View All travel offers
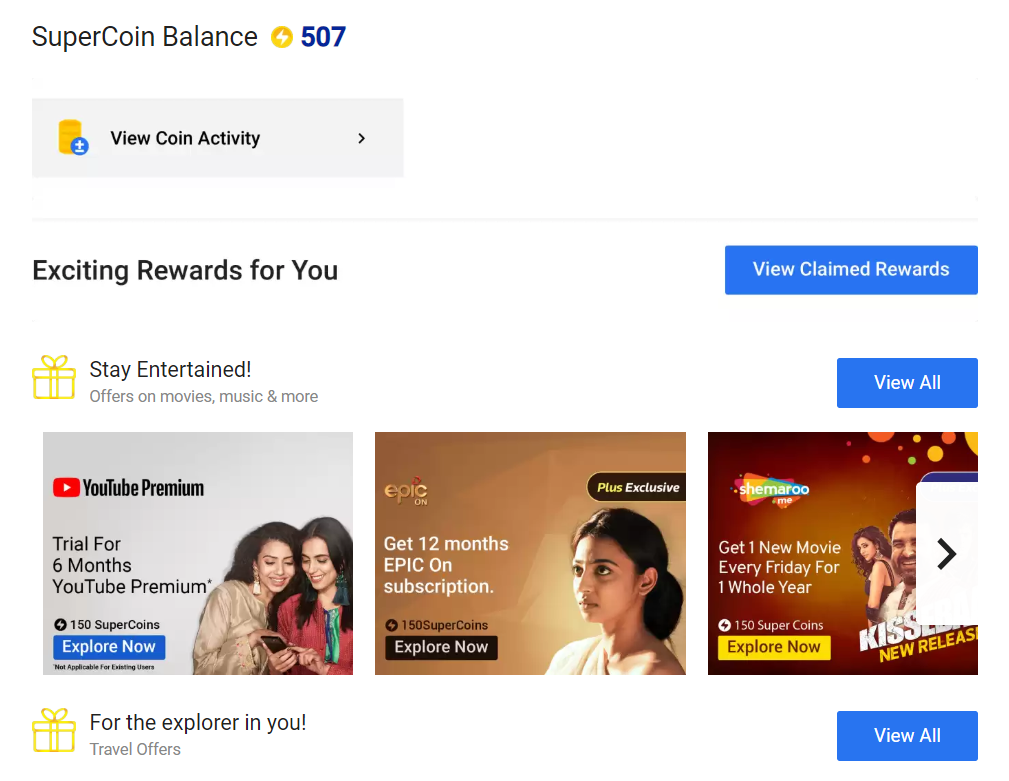Screen dimensions: 1009x781 pyautogui.click(x=907, y=736)
